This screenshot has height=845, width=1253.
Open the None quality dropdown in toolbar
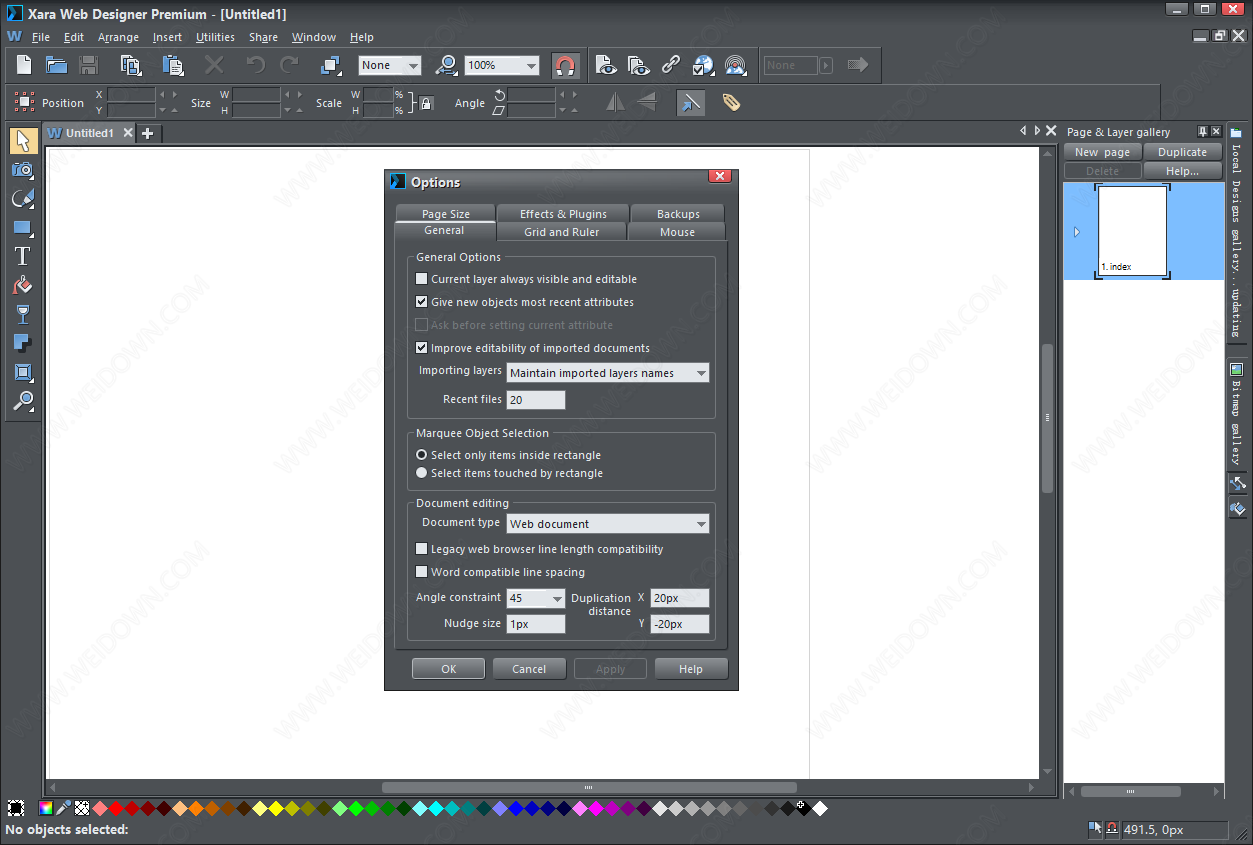click(413, 65)
